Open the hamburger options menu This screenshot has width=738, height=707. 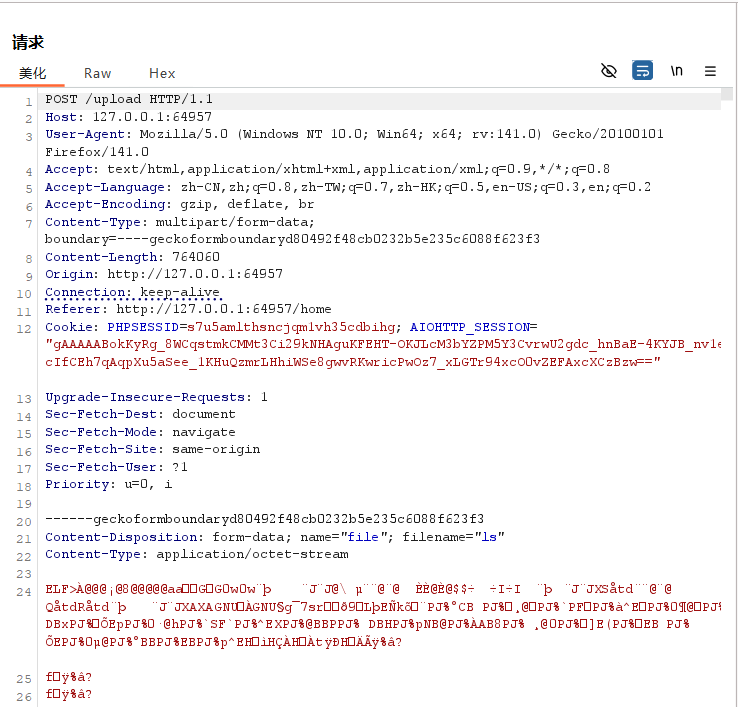coord(710,71)
